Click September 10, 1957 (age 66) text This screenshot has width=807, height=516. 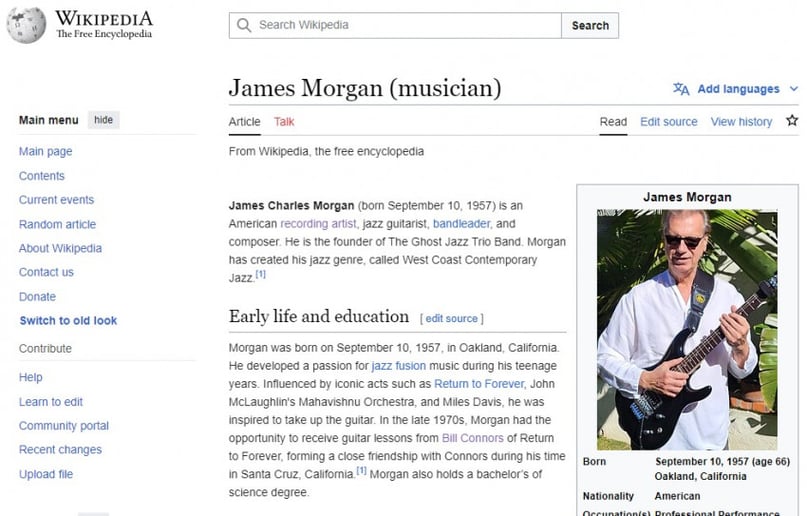723,461
